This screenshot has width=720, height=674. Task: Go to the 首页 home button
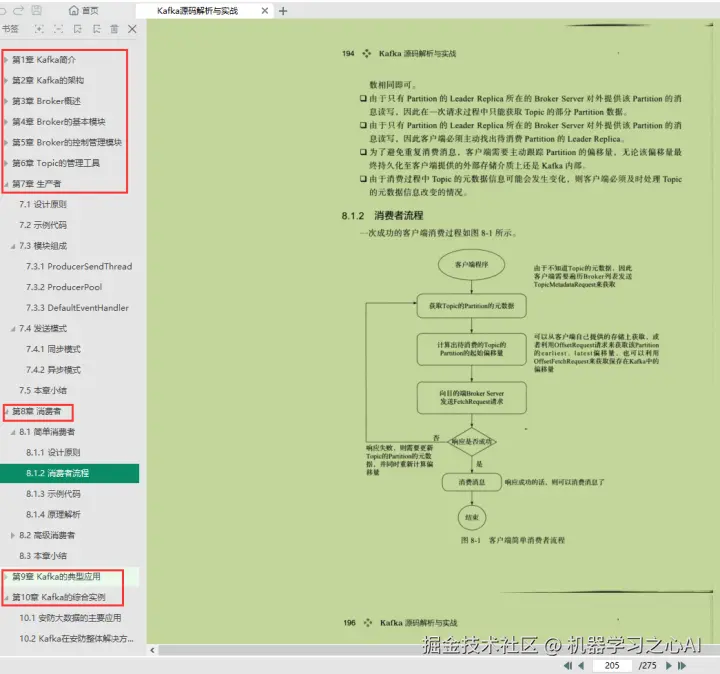pyautogui.click(x=83, y=10)
